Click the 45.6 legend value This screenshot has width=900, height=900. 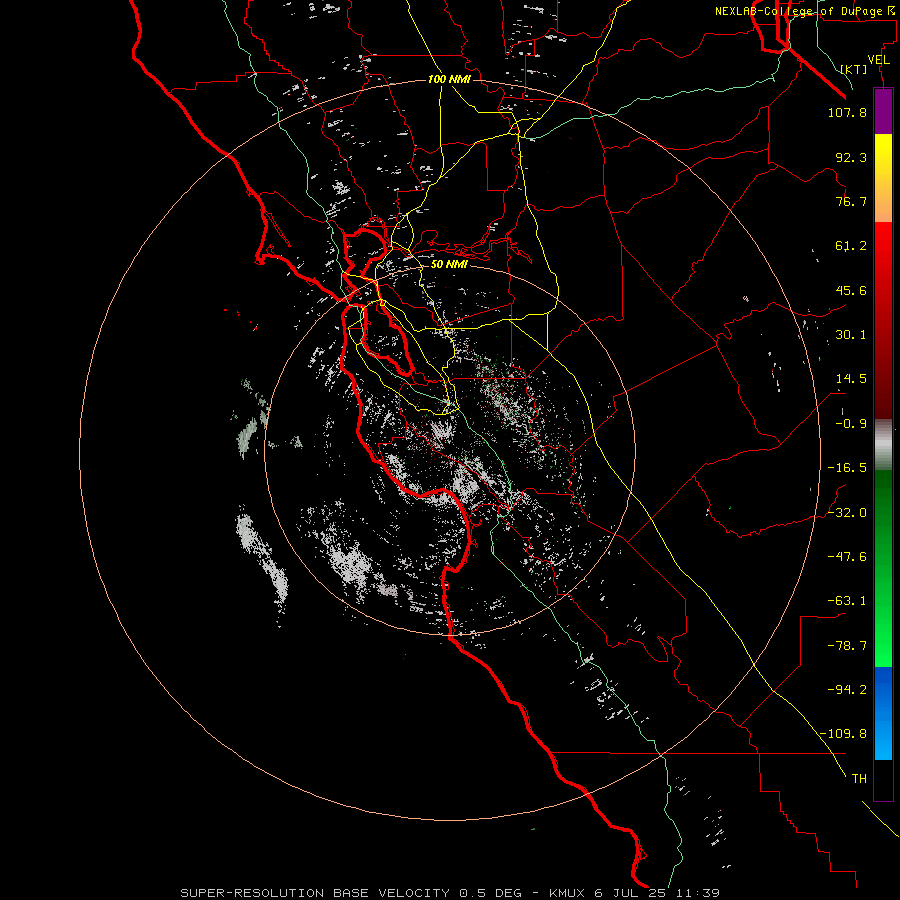click(x=851, y=290)
